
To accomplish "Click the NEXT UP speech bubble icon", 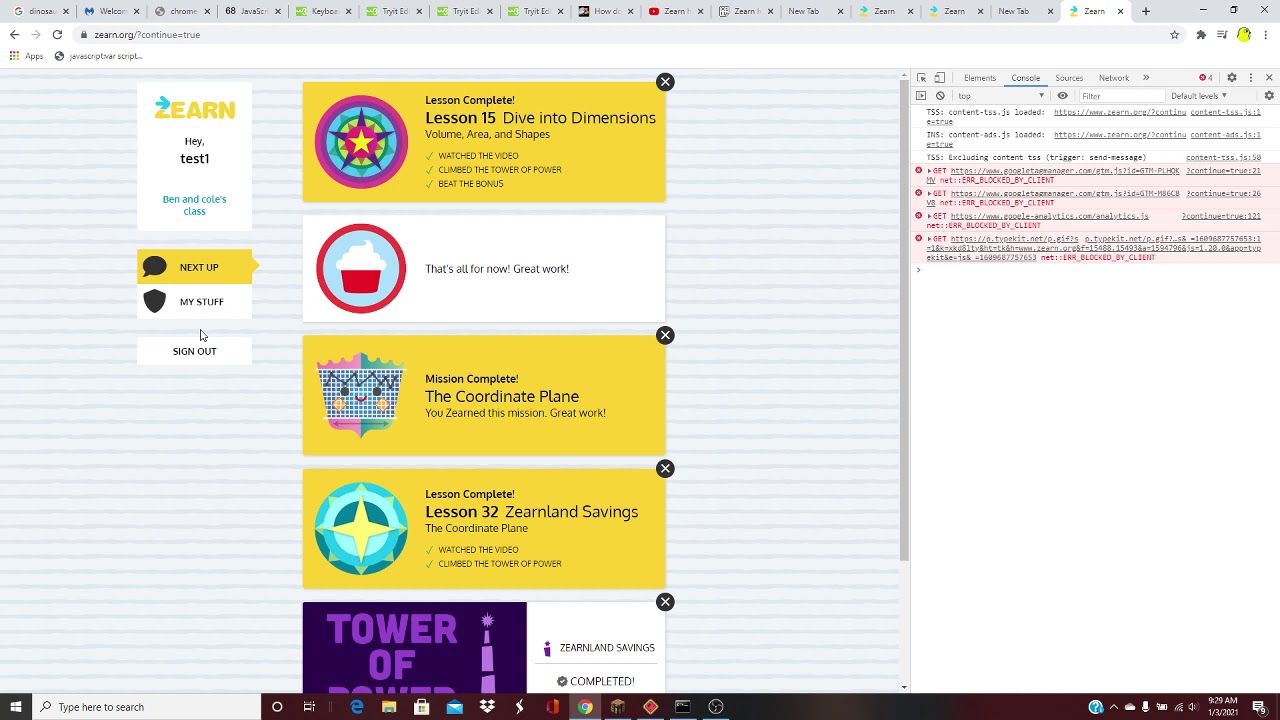I will pos(154,267).
